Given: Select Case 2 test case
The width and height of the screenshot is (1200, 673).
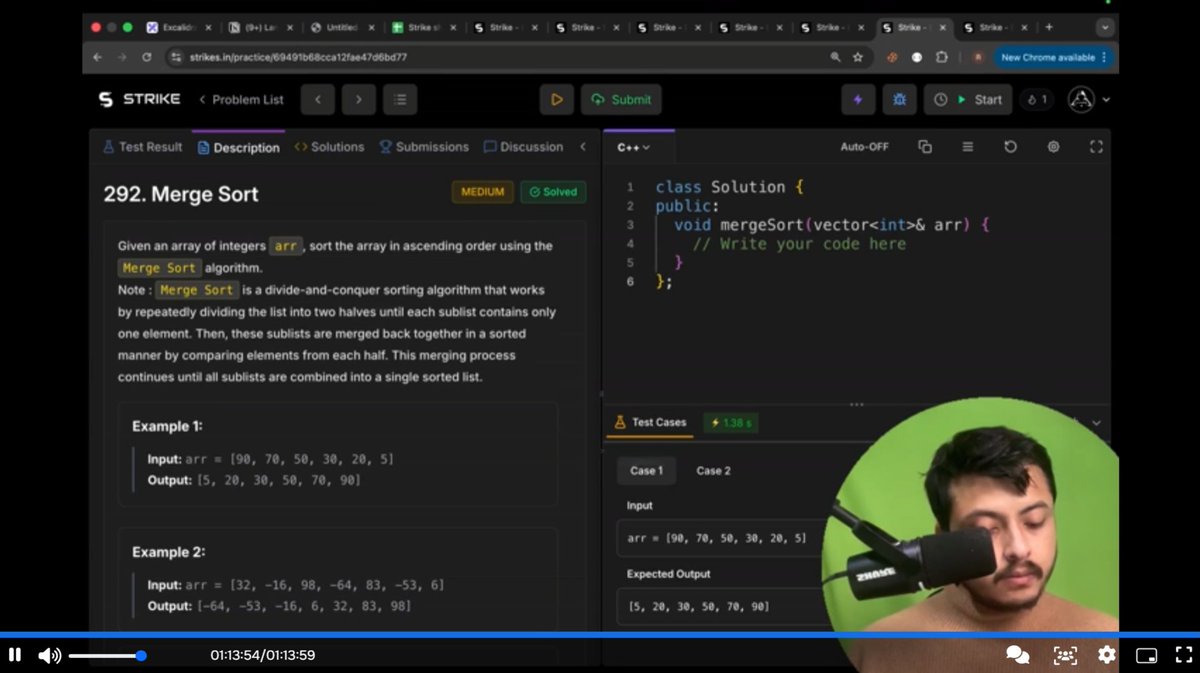Looking at the screenshot, I should [713, 471].
